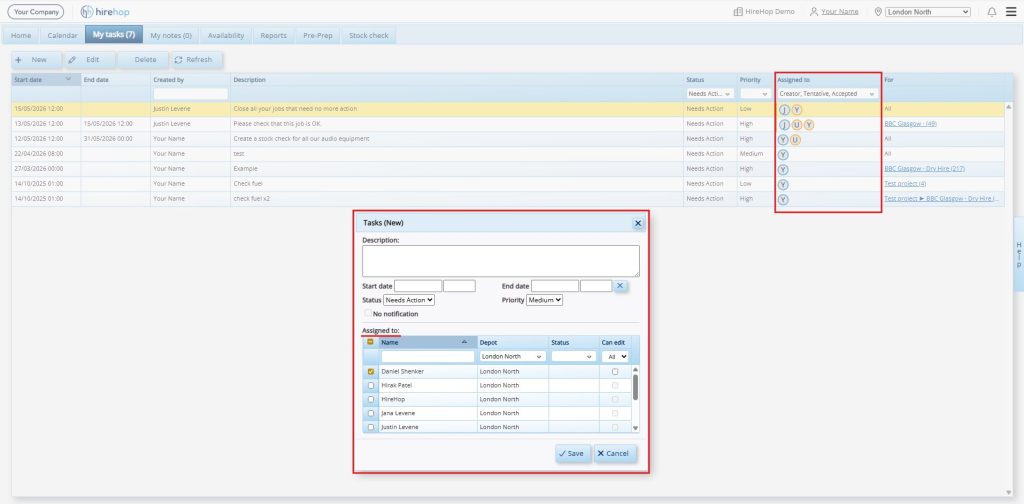Click U avatar in 'Please check that this job' row
This screenshot has height=504, width=1024.
click(797, 125)
